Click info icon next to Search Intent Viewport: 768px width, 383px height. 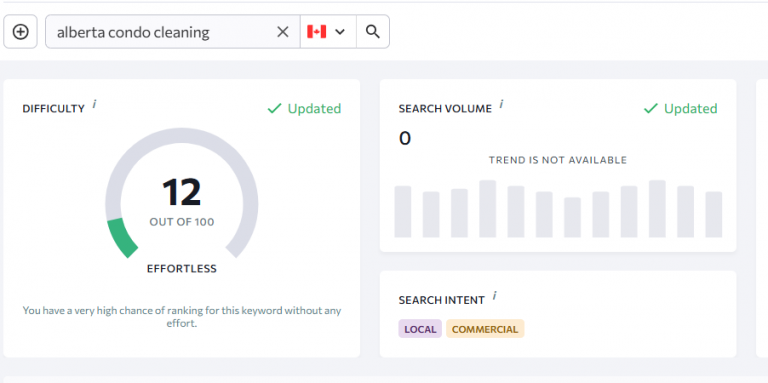495,295
